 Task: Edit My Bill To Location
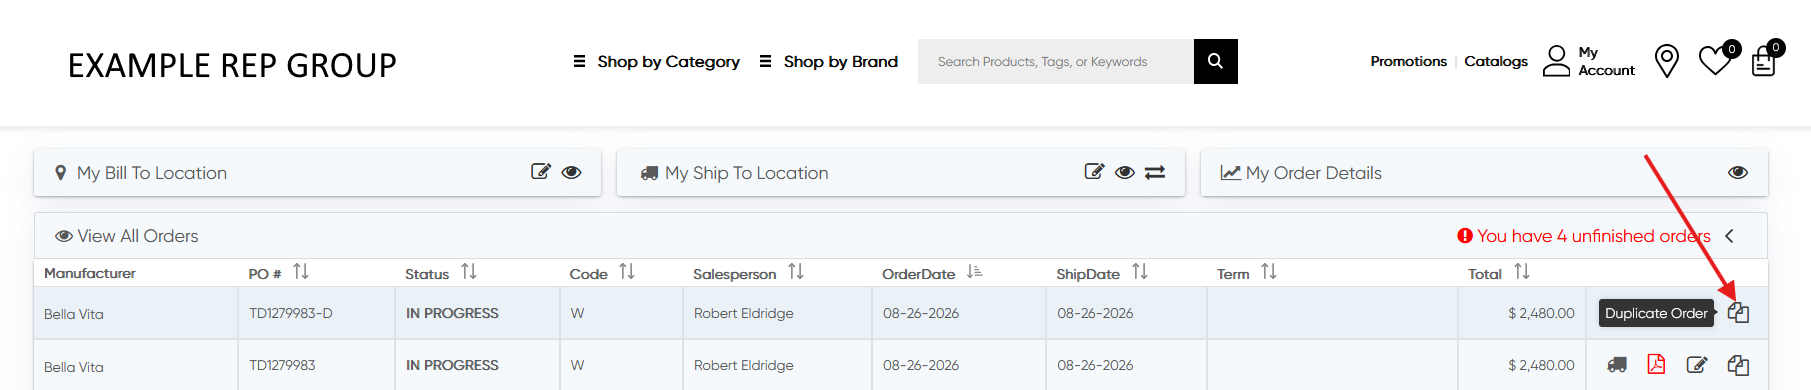tap(541, 172)
